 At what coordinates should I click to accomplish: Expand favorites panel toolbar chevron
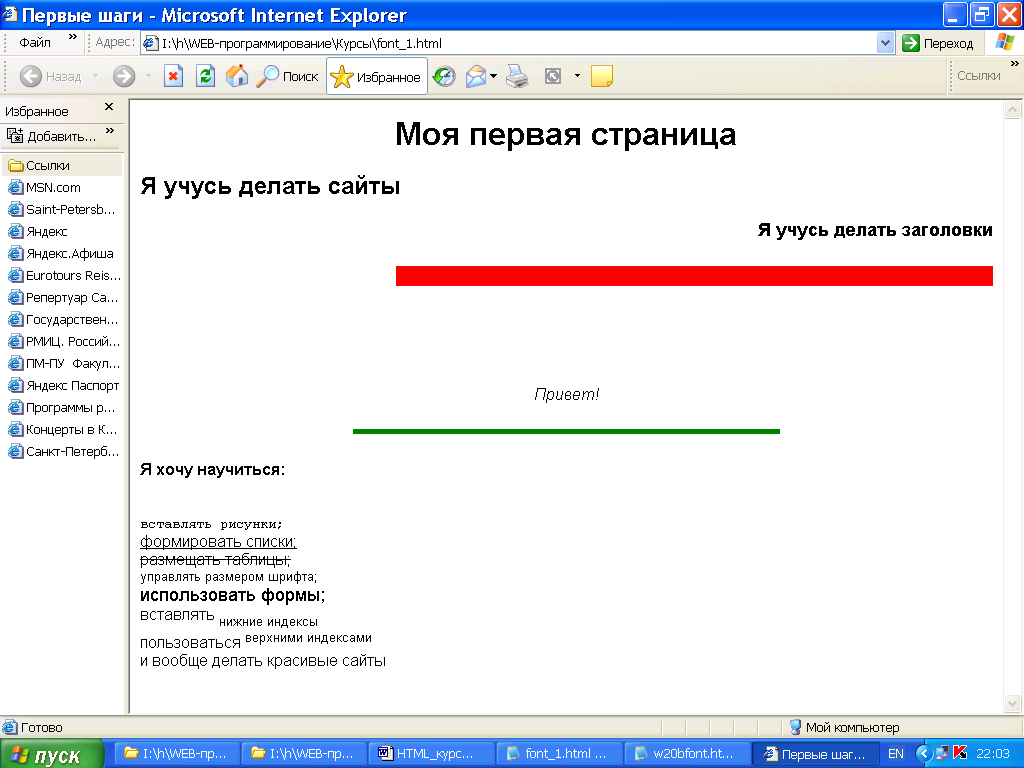[x=110, y=131]
